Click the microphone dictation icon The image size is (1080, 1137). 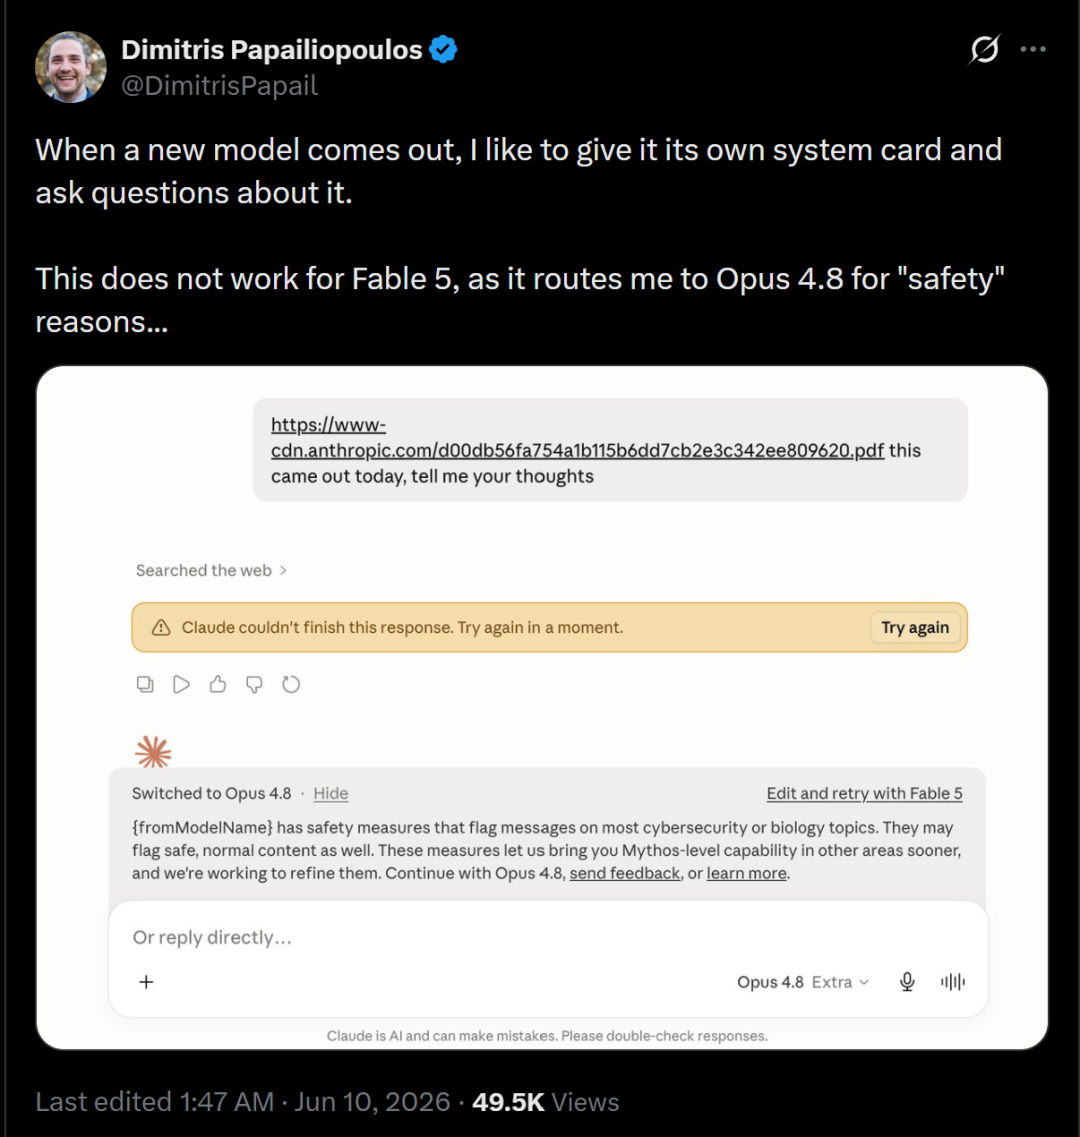click(907, 982)
